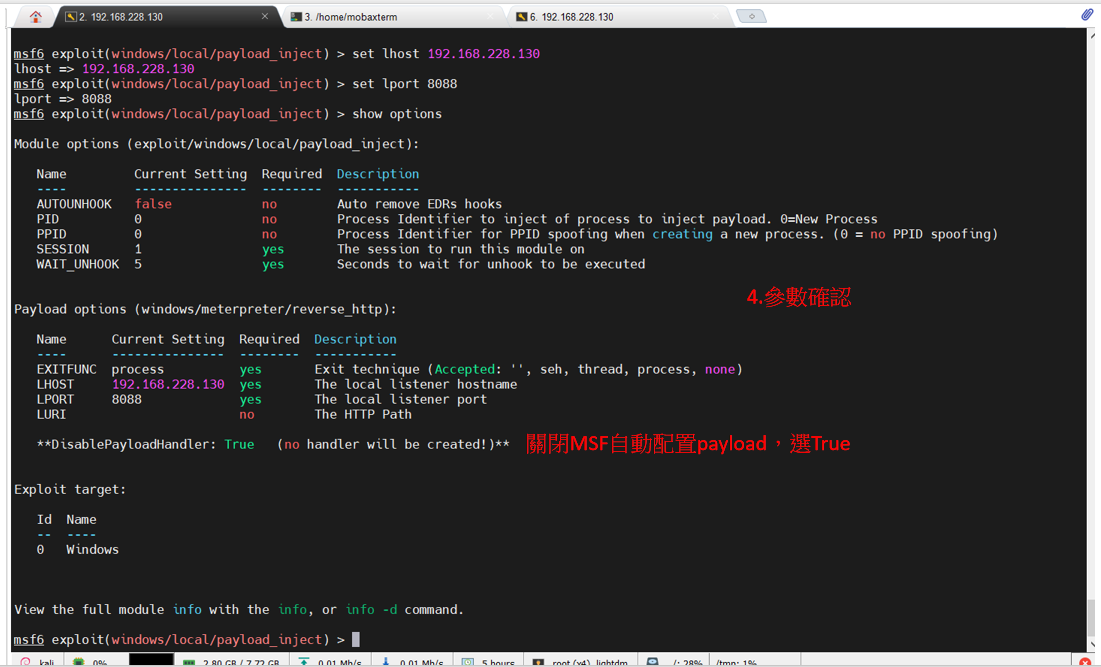
Task: Click at the msf6 command prompt cursor
Action: (356, 640)
